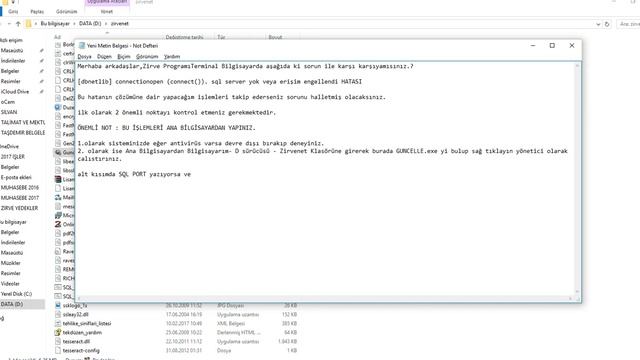Open oCam folder in the sidebar
This screenshot has height=360, width=640.
coord(8,102)
